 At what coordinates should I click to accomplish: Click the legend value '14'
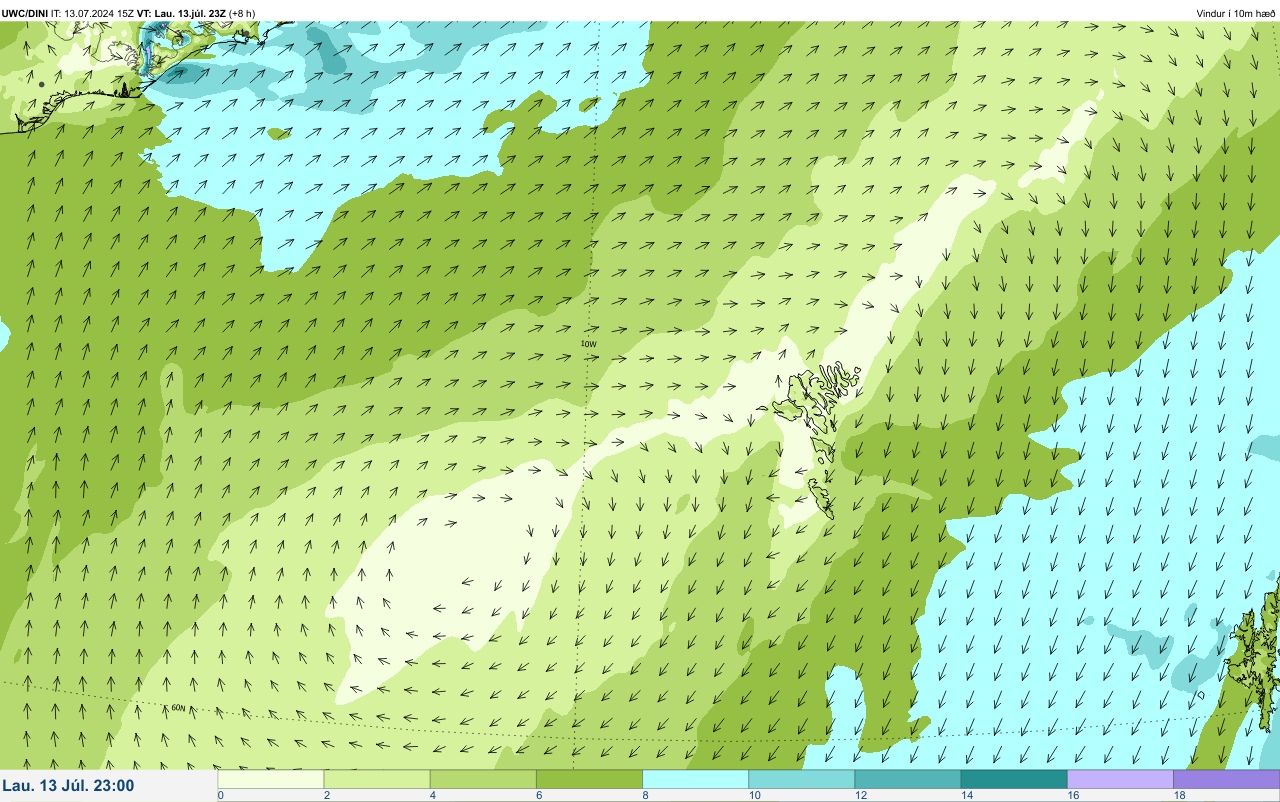pos(966,796)
